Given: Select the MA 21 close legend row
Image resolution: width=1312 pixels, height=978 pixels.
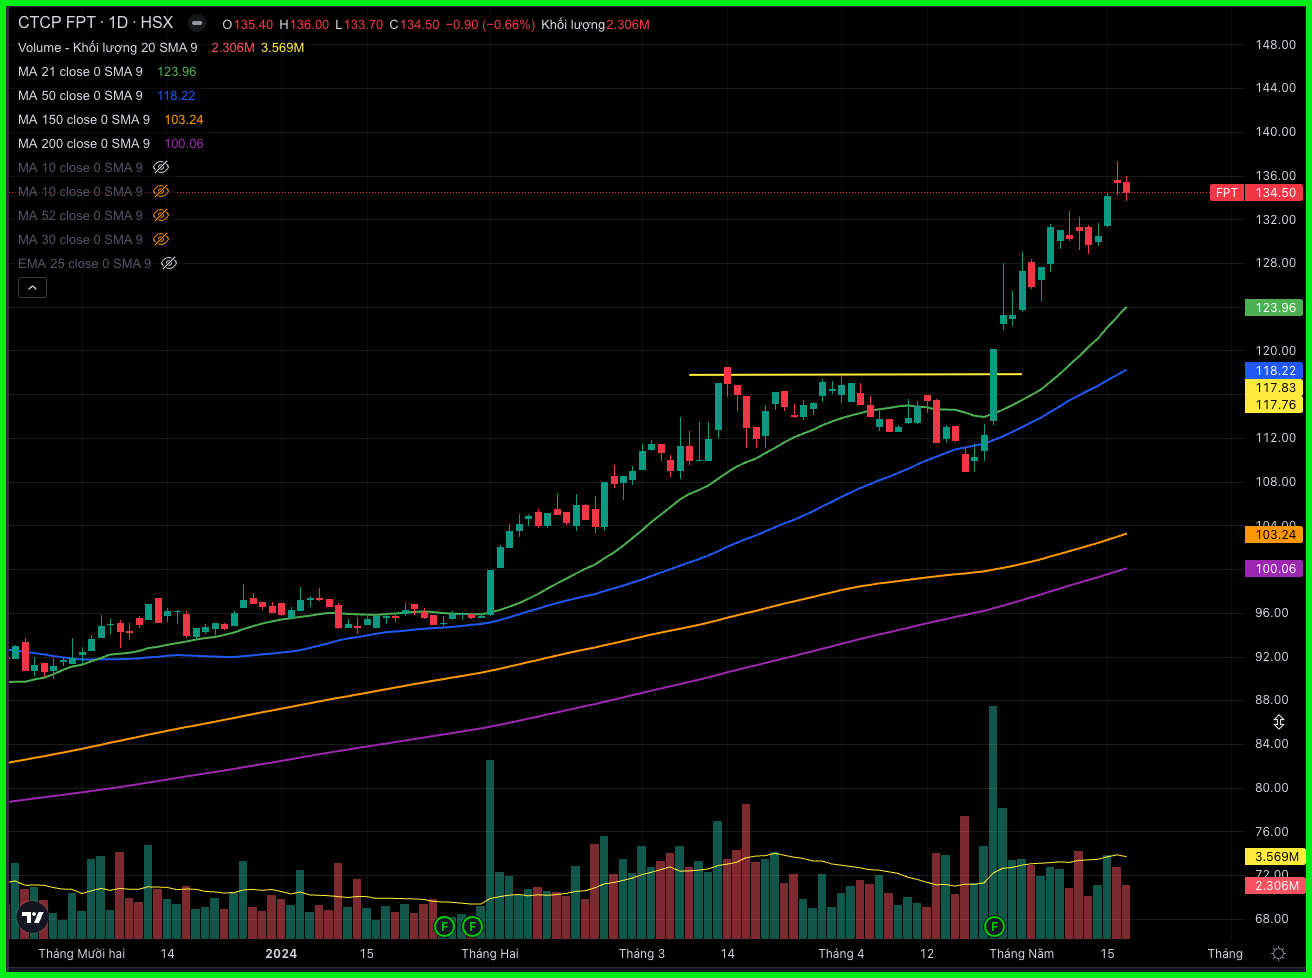Looking at the screenshot, I should click(x=80, y=72).
